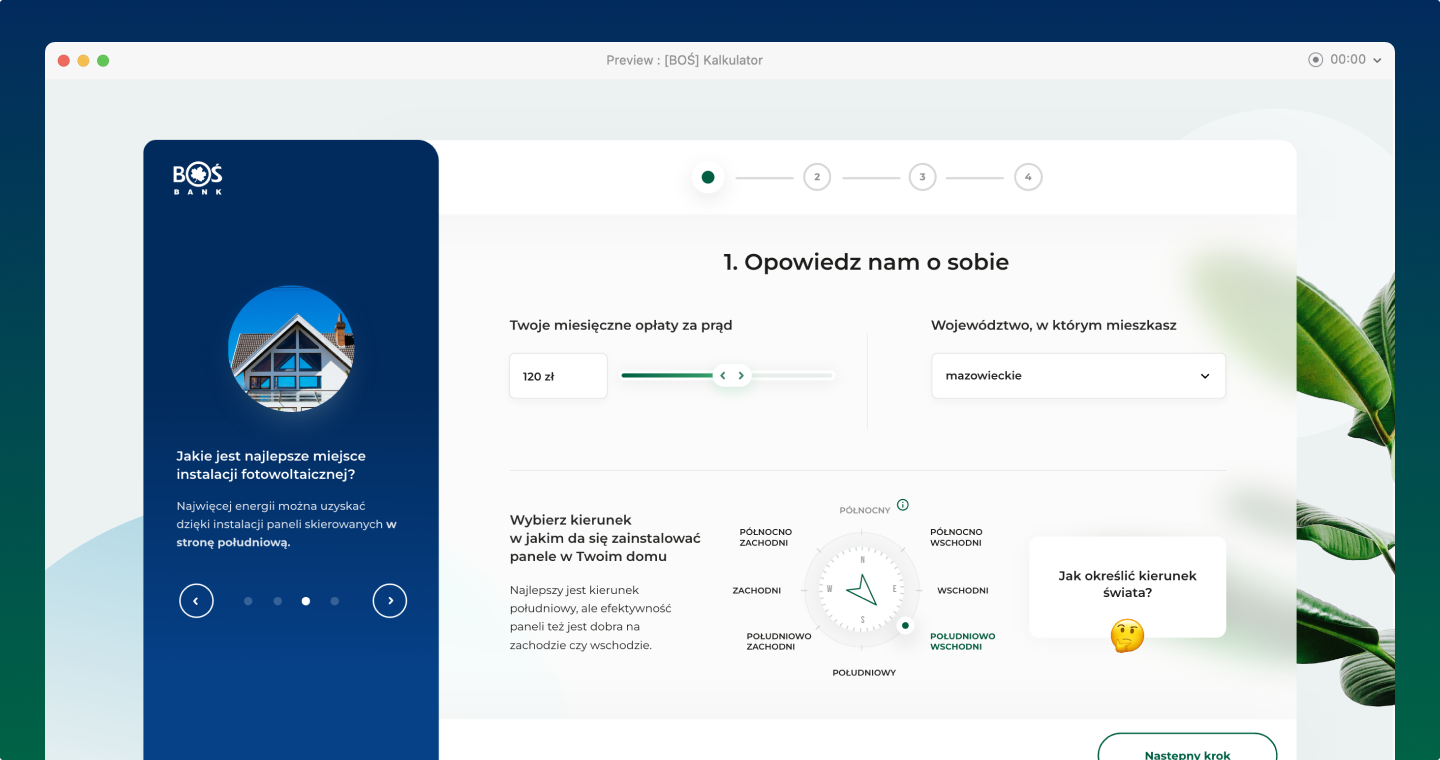Image resolution: width=1440 pixels, height=760 pixels.
Task: Jump to step 4 in progress bar
Action: [x=1027, y=178]
